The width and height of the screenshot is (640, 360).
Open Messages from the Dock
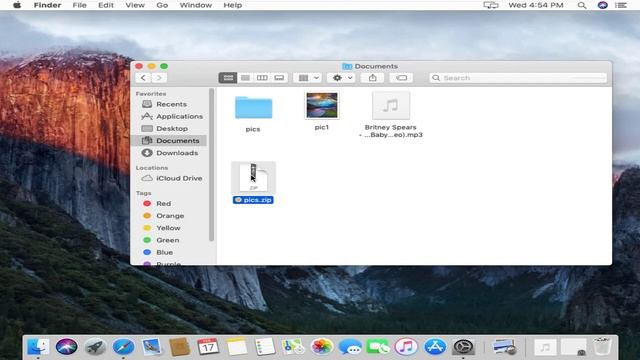(x=350, y=347)
